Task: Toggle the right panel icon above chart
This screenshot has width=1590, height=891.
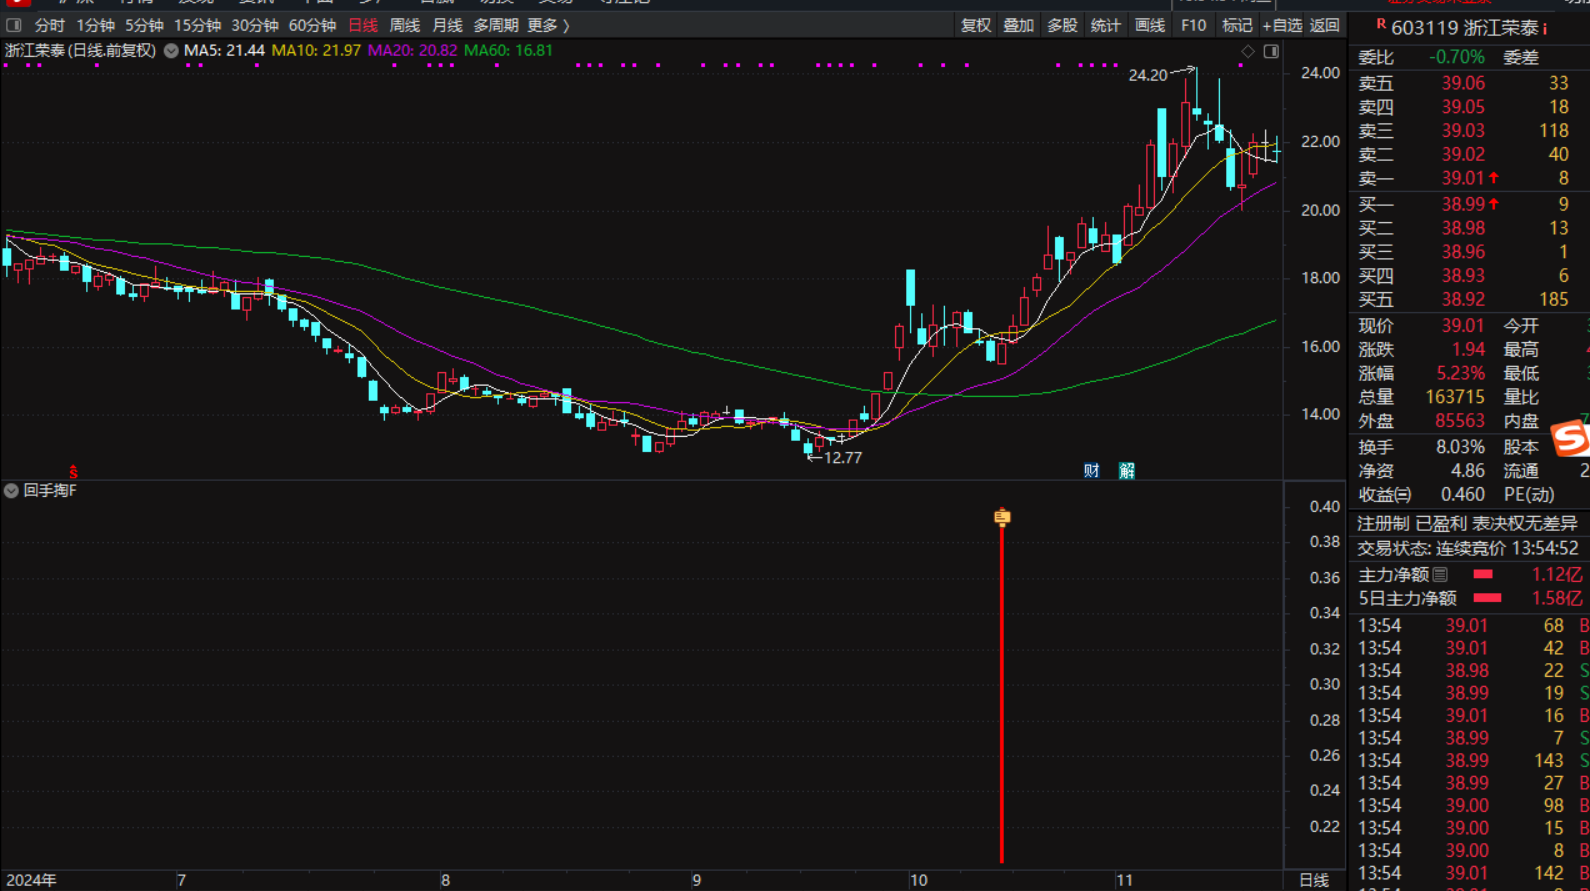Action: click(1271, 51)
